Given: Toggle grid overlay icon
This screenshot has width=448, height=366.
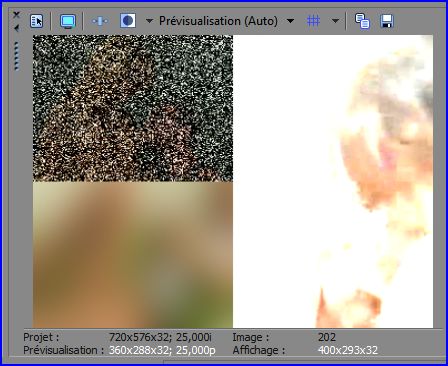Looking at the screenshot, I should click(x=313, y=21).
